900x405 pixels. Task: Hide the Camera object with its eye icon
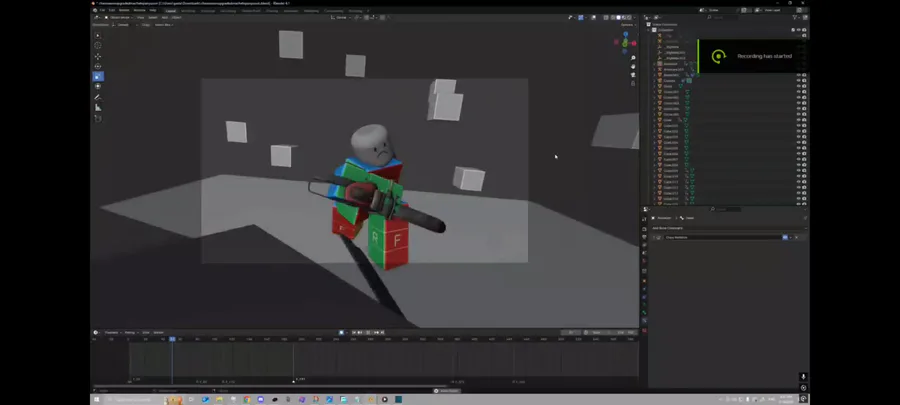tap(798, 81)
